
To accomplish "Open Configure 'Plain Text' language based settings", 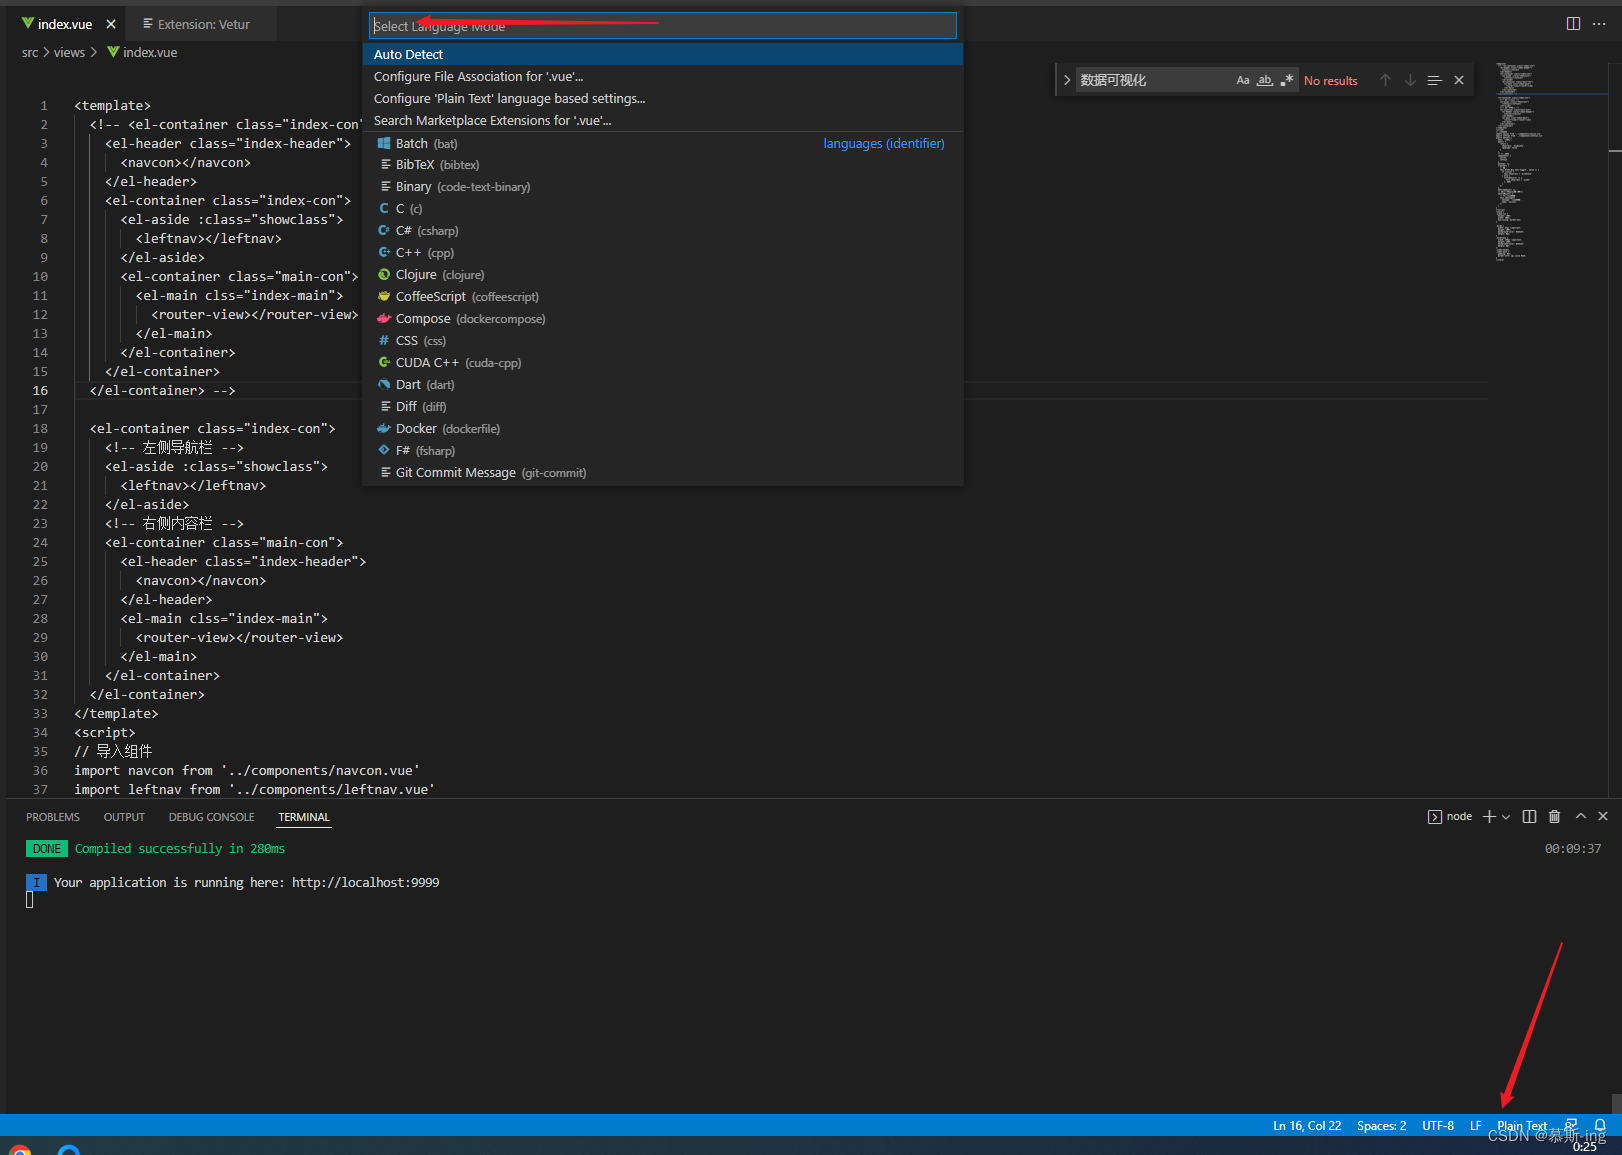I will (x=663, y=98).
